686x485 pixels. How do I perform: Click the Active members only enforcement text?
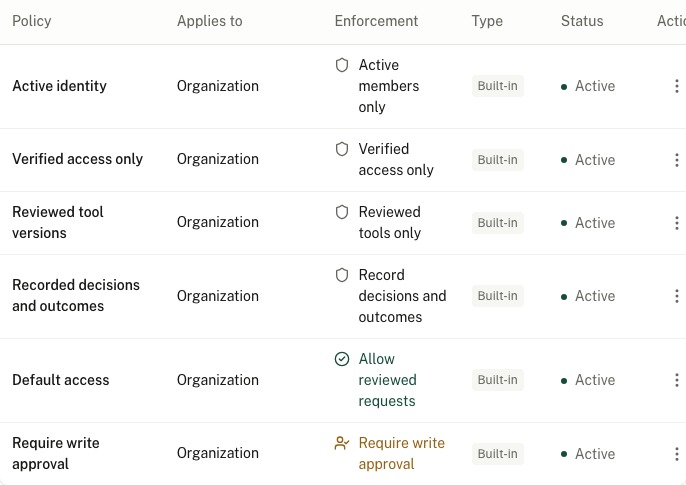[389, 86]
